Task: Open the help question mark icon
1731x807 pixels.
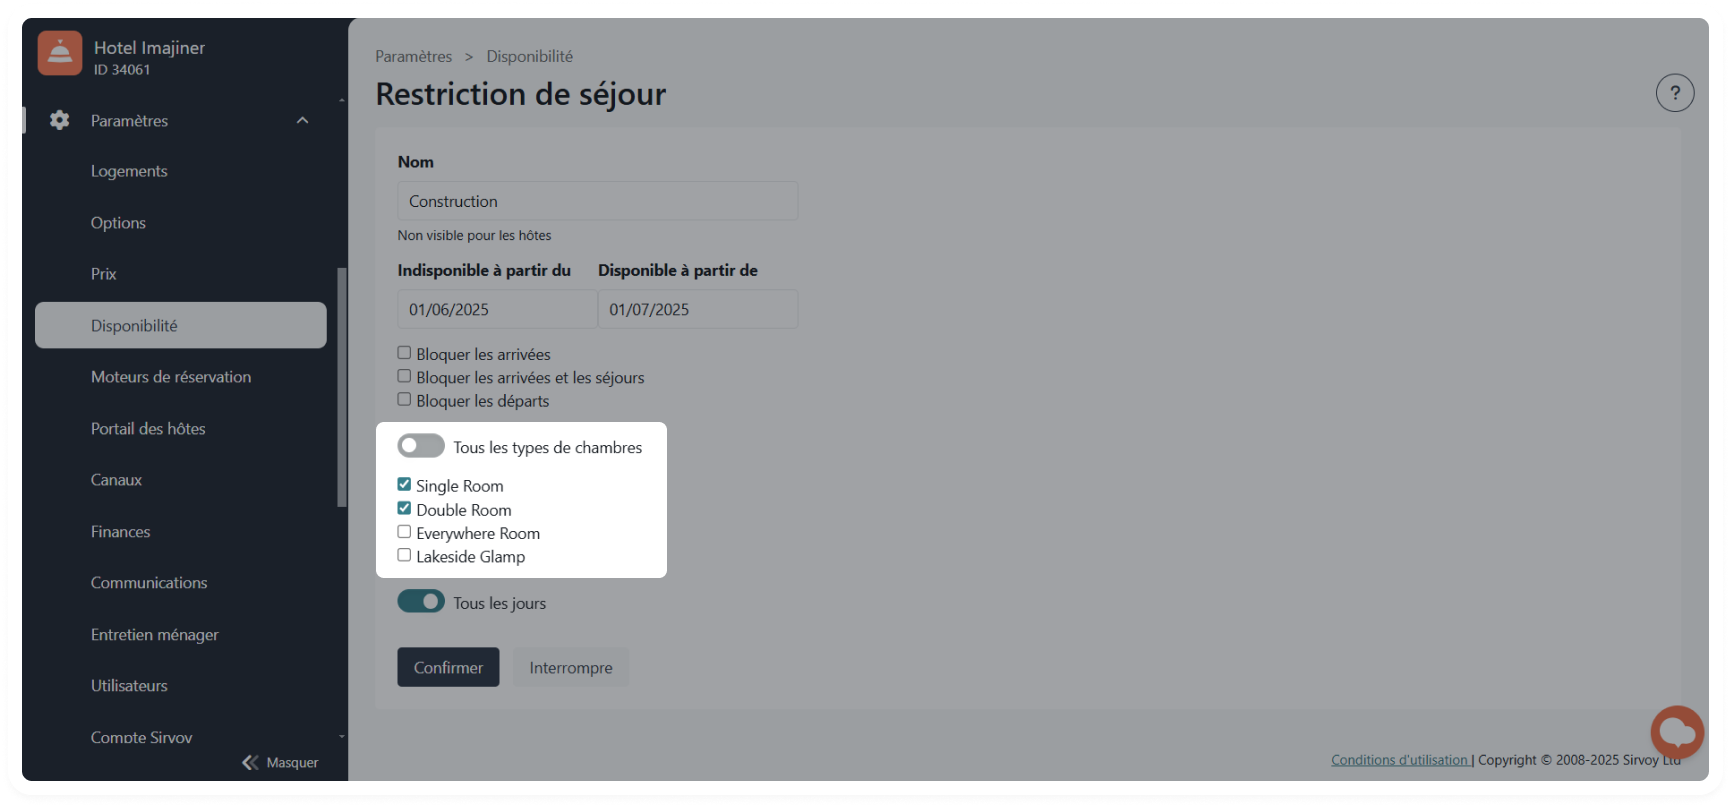Action: pyautogui.click(x=1675, y=93)
